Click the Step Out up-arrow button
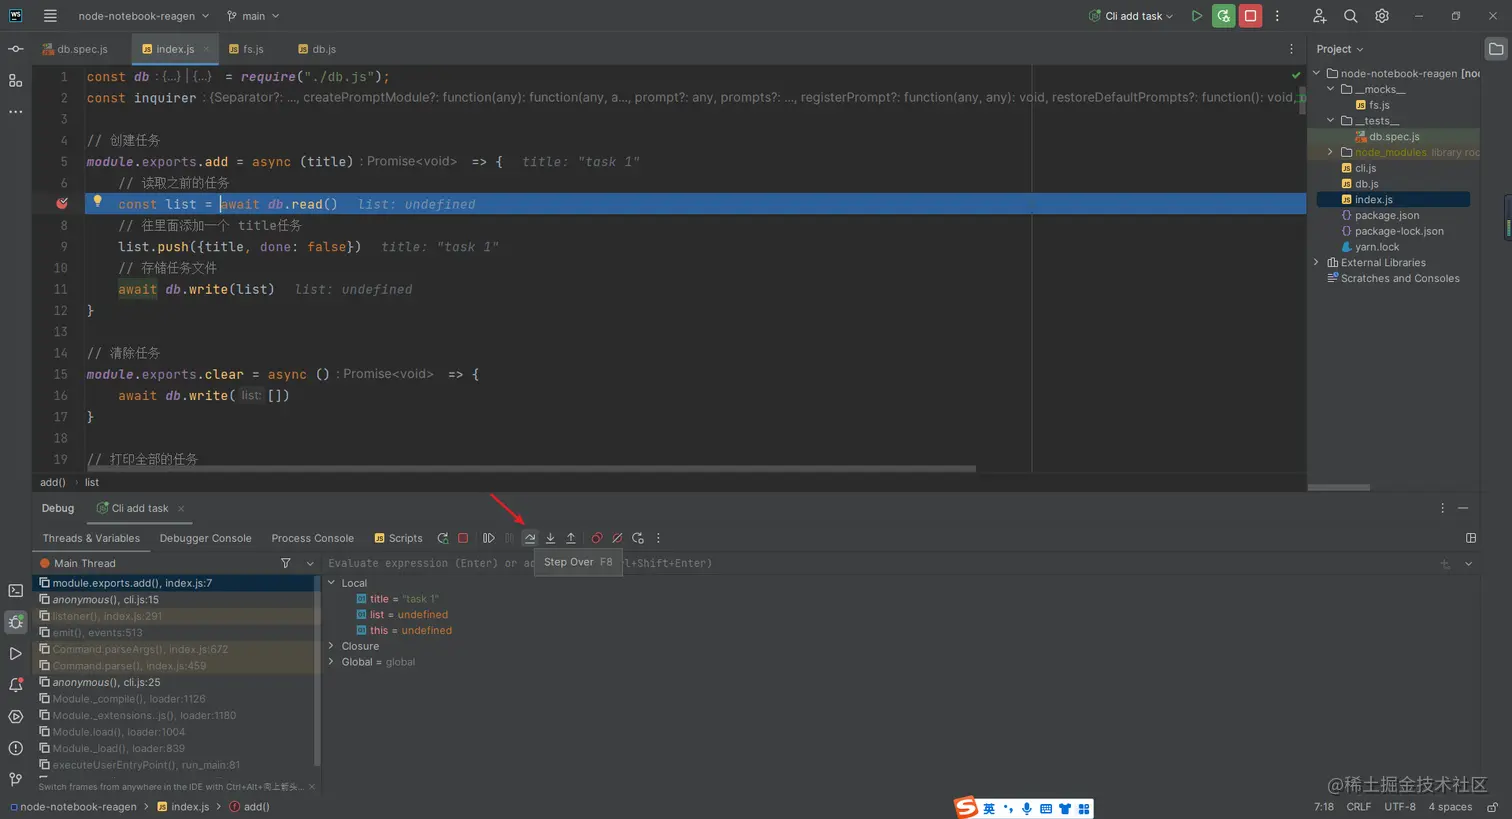Viewport: 1512px width, 819px height. click(x=571, y=538)
